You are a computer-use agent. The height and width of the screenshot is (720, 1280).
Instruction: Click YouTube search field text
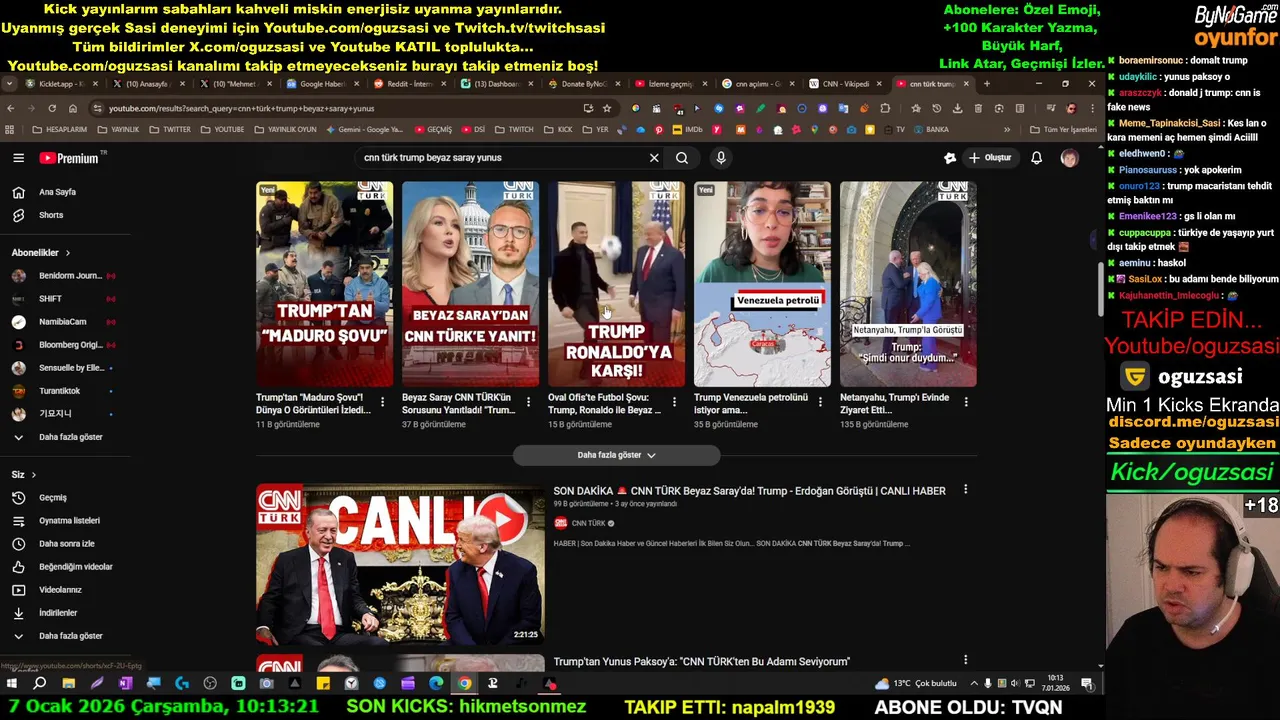click(x=433, y=158)
